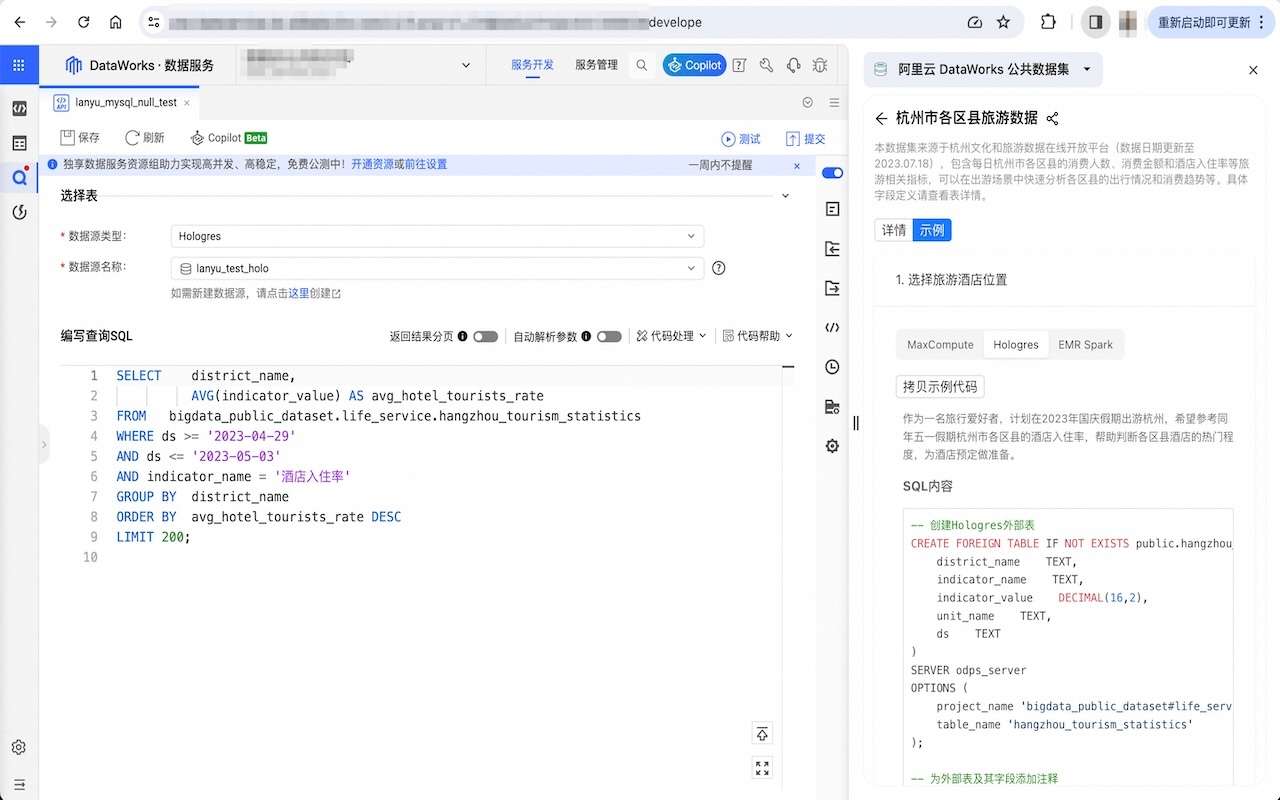This screenshot has width=1280, height=800.
Task: Open the 代码处理 dropdown
Action: tap(671, 337)
